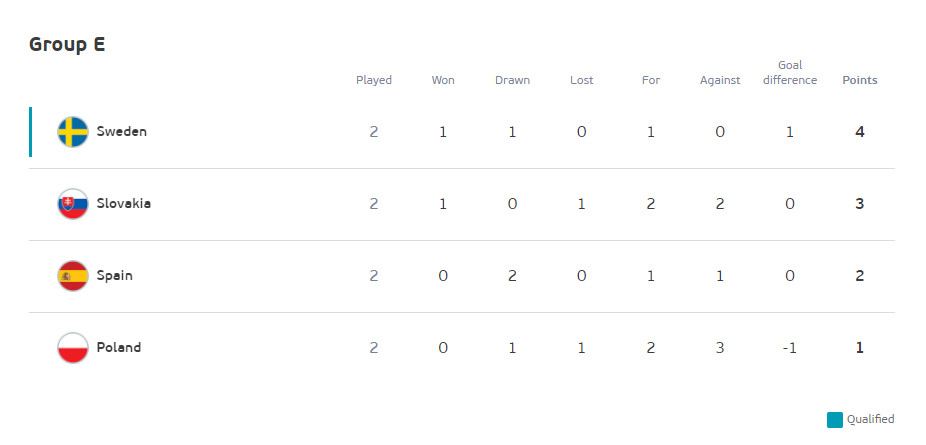The height and width of the screenshot is (445, 926).
Task: Select the Lost column header
Action: [581, 80]
